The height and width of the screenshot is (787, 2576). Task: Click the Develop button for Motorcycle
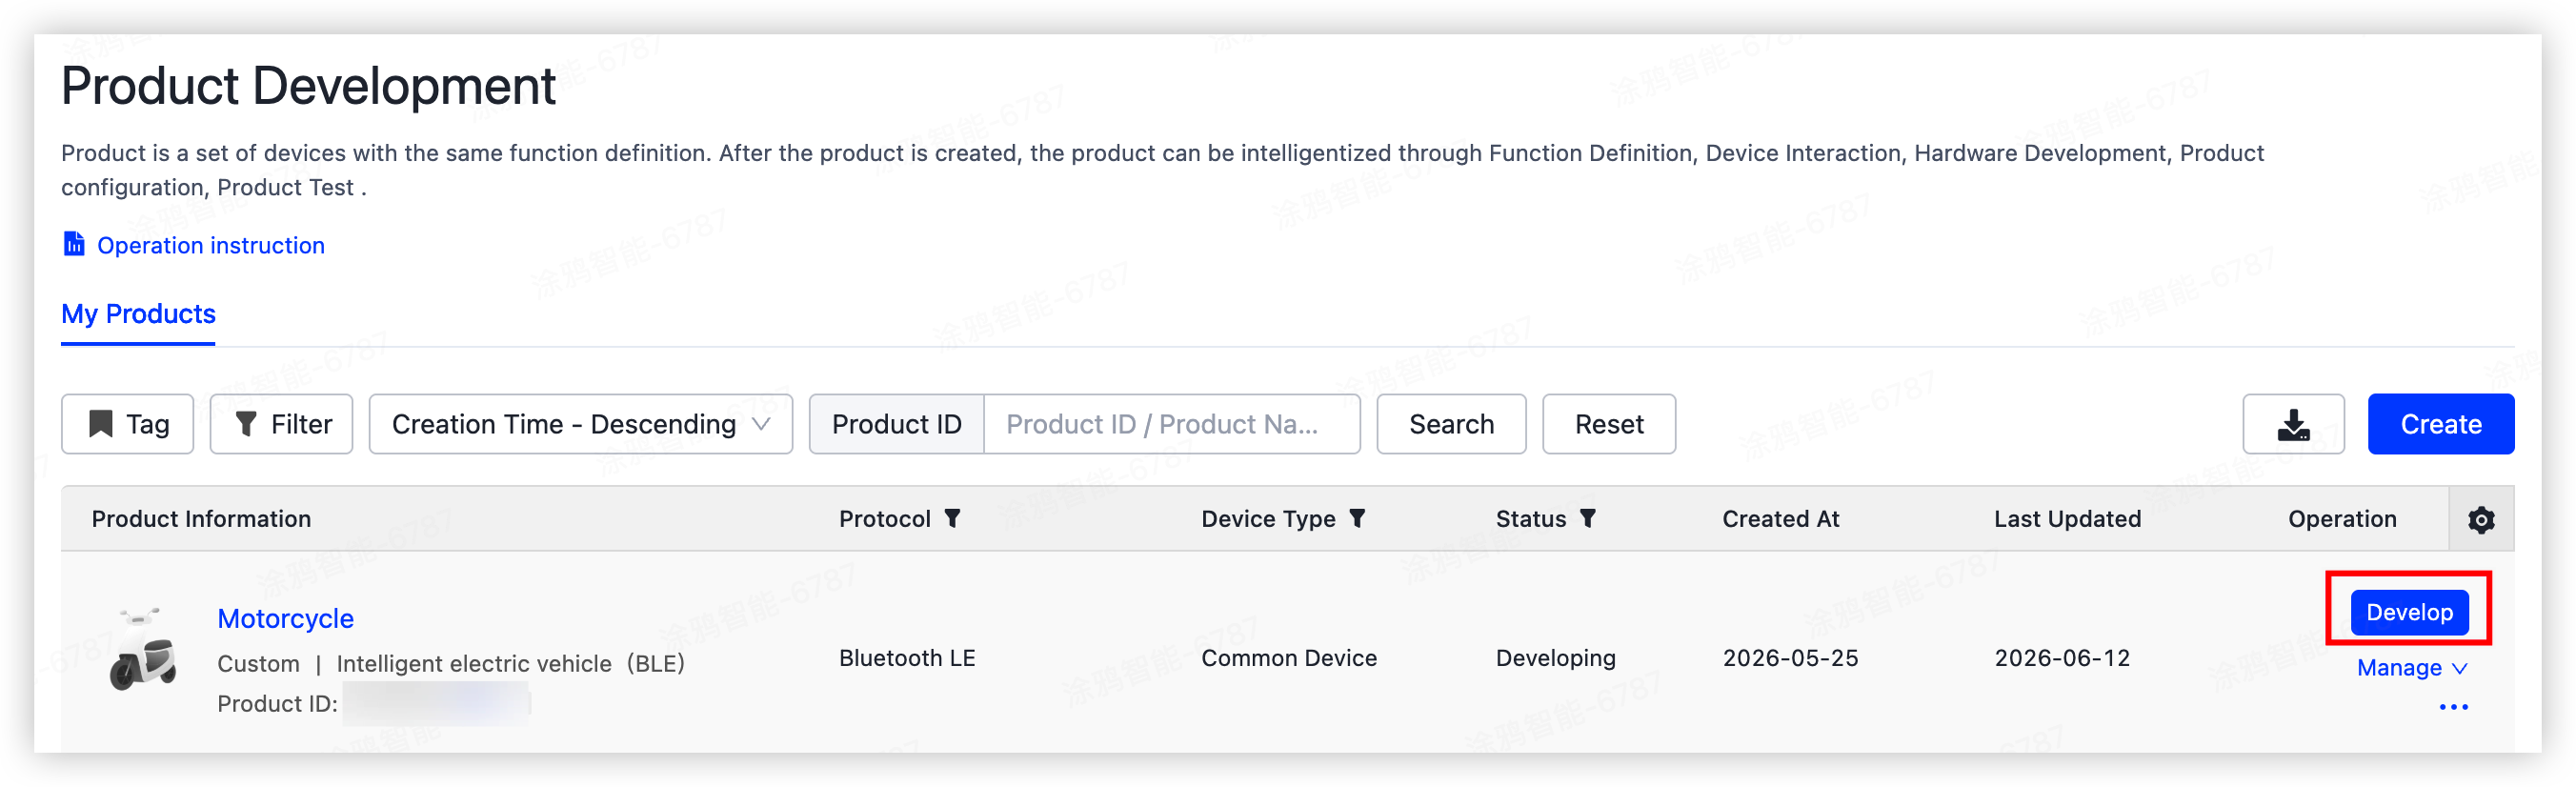point(2408,612)
